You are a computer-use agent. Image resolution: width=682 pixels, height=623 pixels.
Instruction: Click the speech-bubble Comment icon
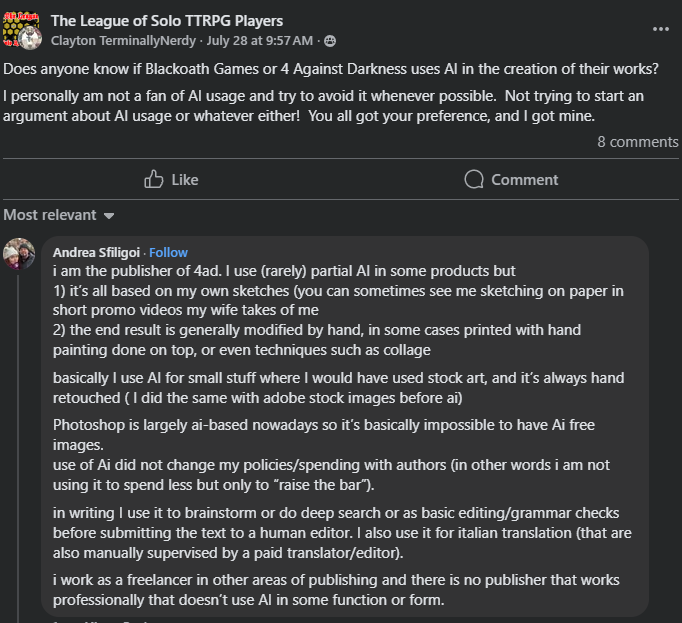click(x=475, y=179)
